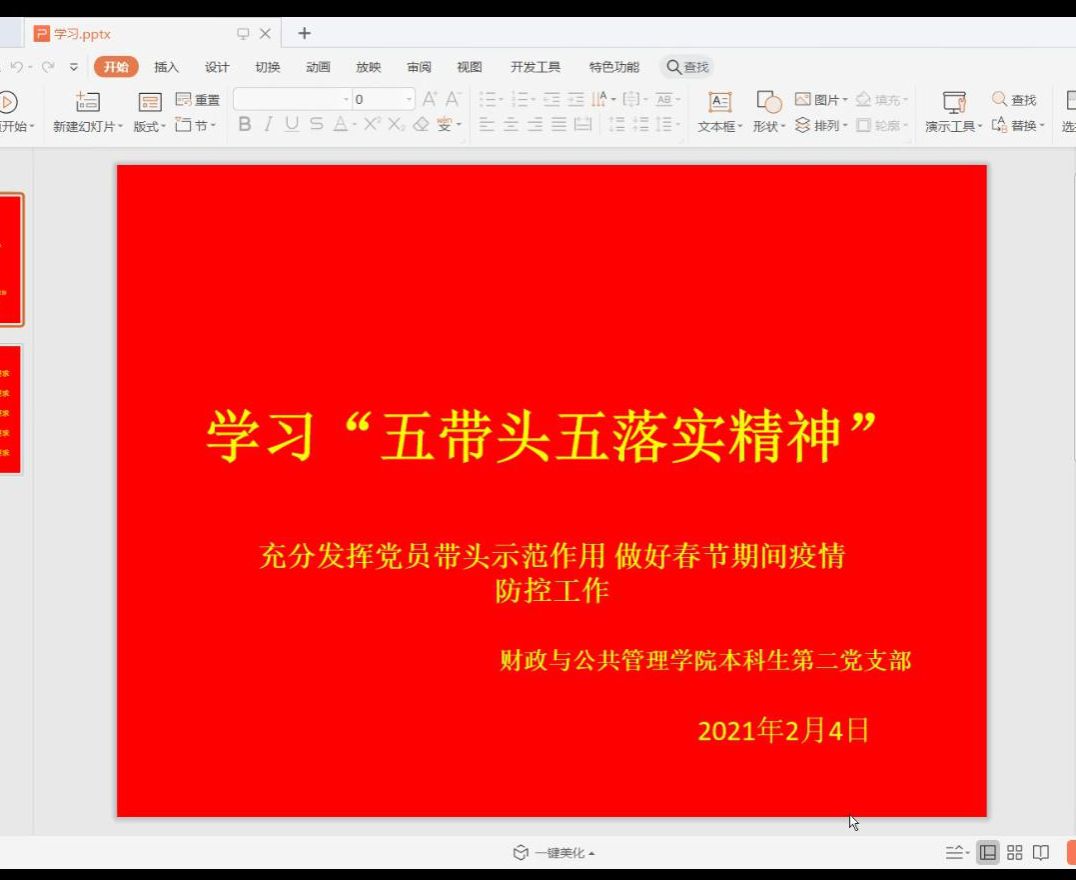The width and height of the screenshot is (1076, 880).
Task: Click the 新建幻灯片 (new slide) icon
Action: click(87, 102)
